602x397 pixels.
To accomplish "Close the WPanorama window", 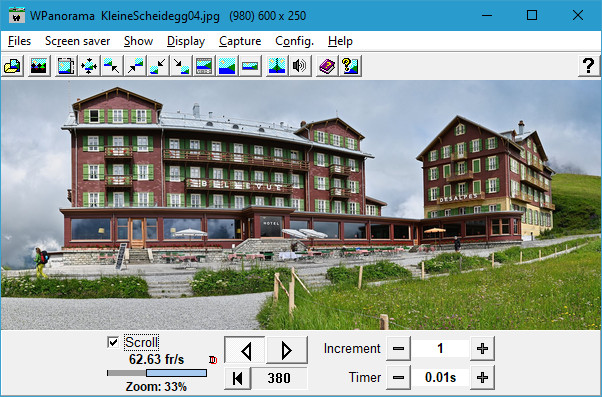I will tap(578, 15).
